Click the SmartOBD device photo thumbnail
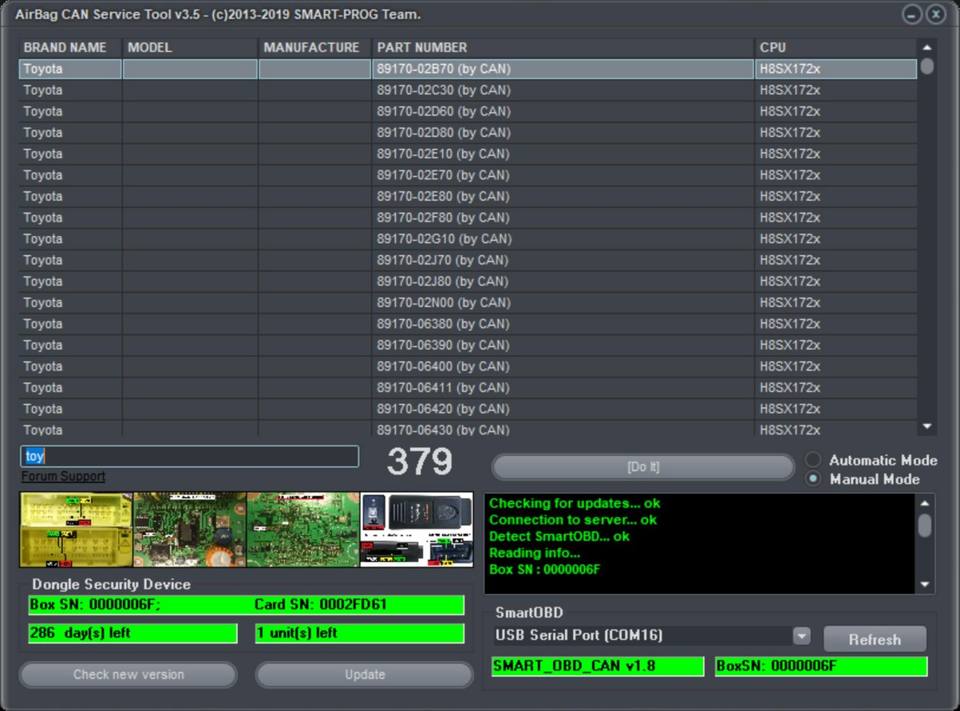 click(x=416, y=529)
